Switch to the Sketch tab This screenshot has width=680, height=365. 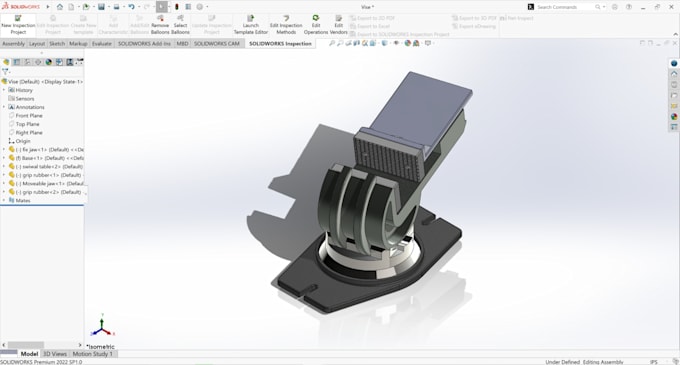[x=57, y=44]
